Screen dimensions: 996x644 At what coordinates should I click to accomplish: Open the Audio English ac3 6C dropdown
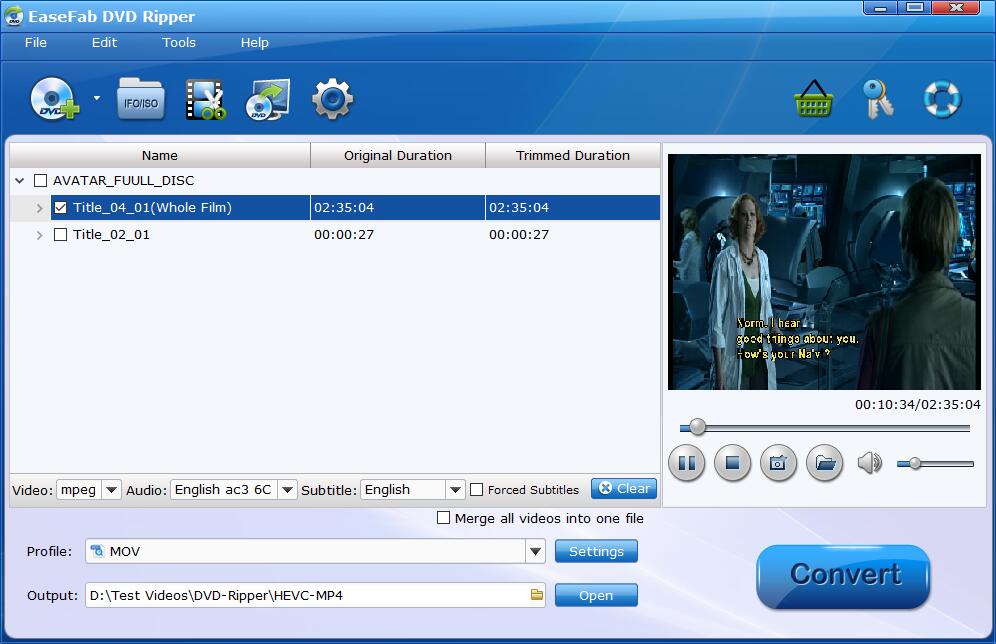287,490
